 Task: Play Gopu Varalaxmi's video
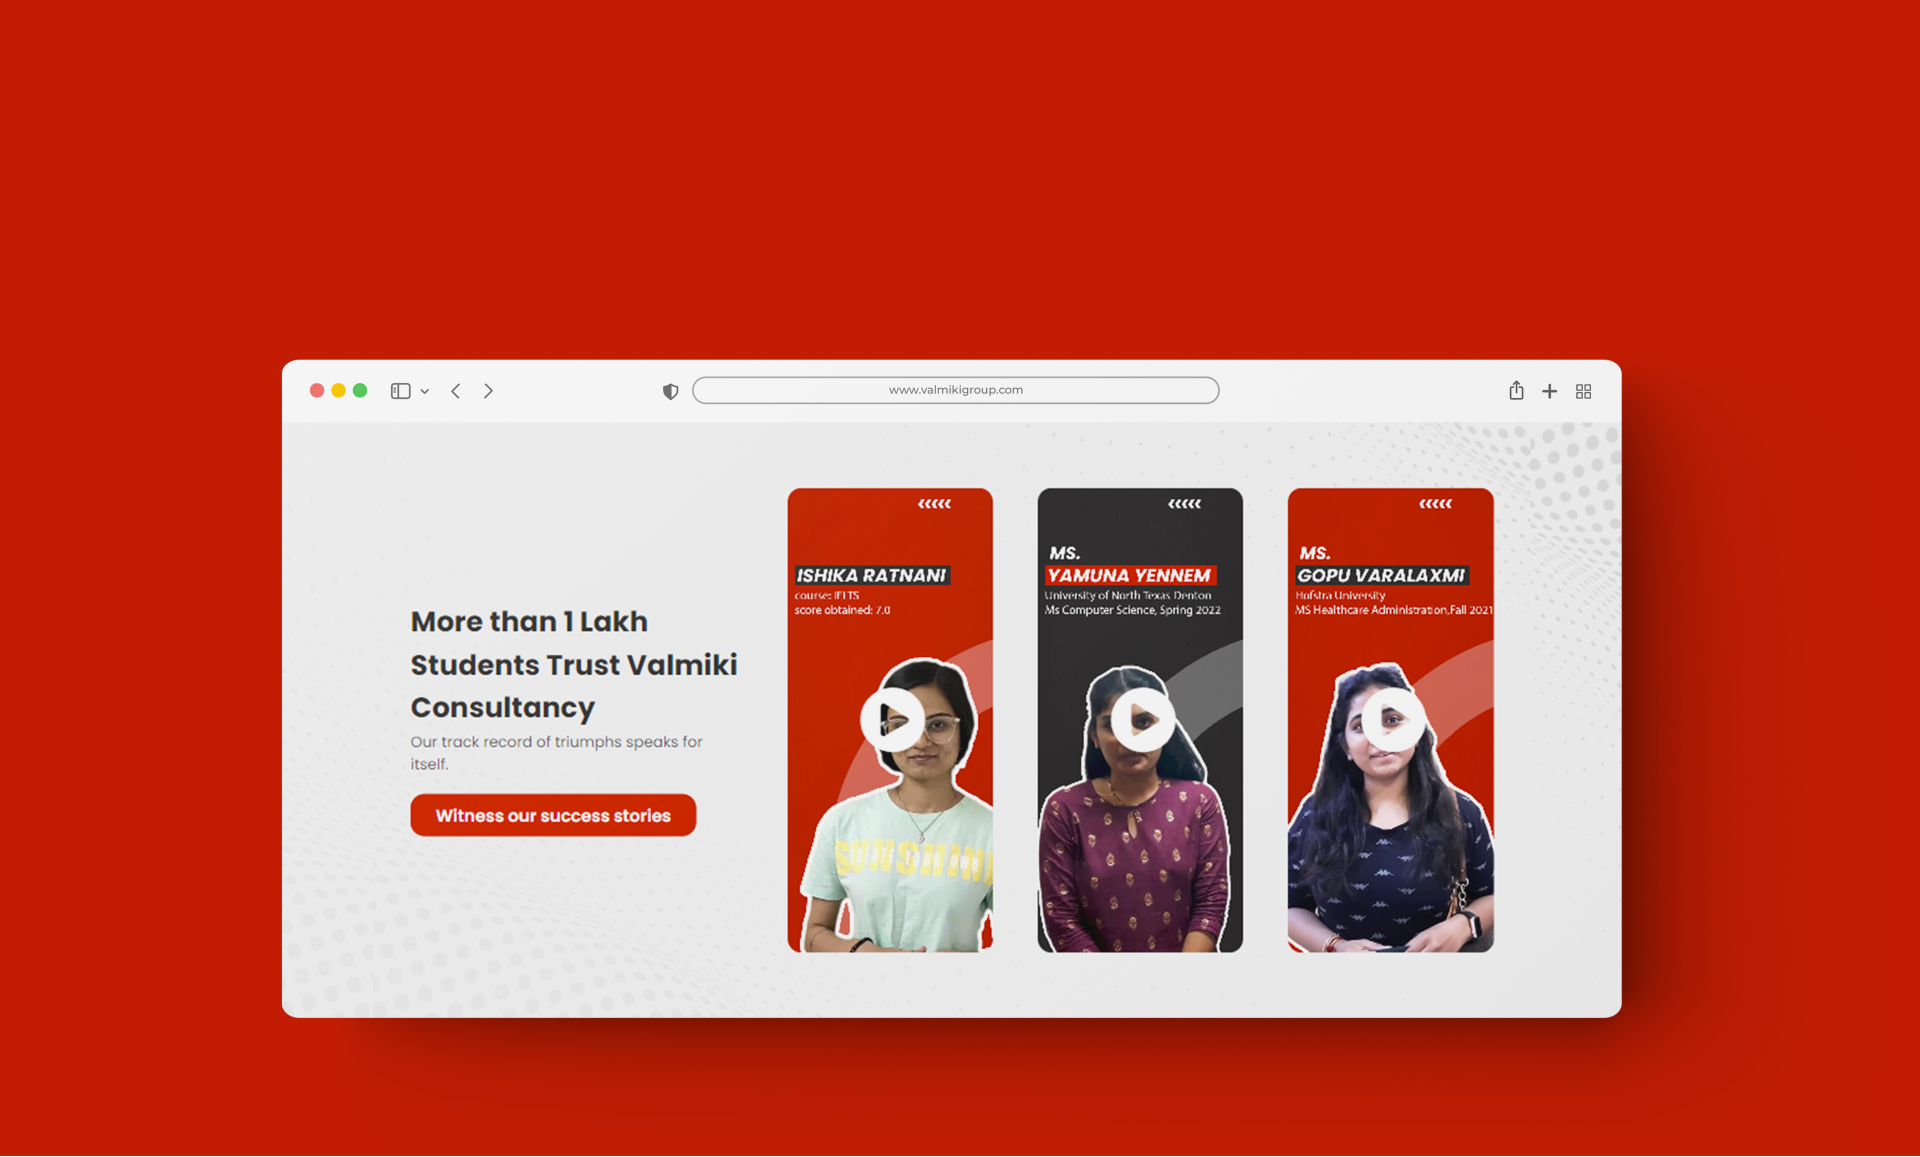(1392, 719)
